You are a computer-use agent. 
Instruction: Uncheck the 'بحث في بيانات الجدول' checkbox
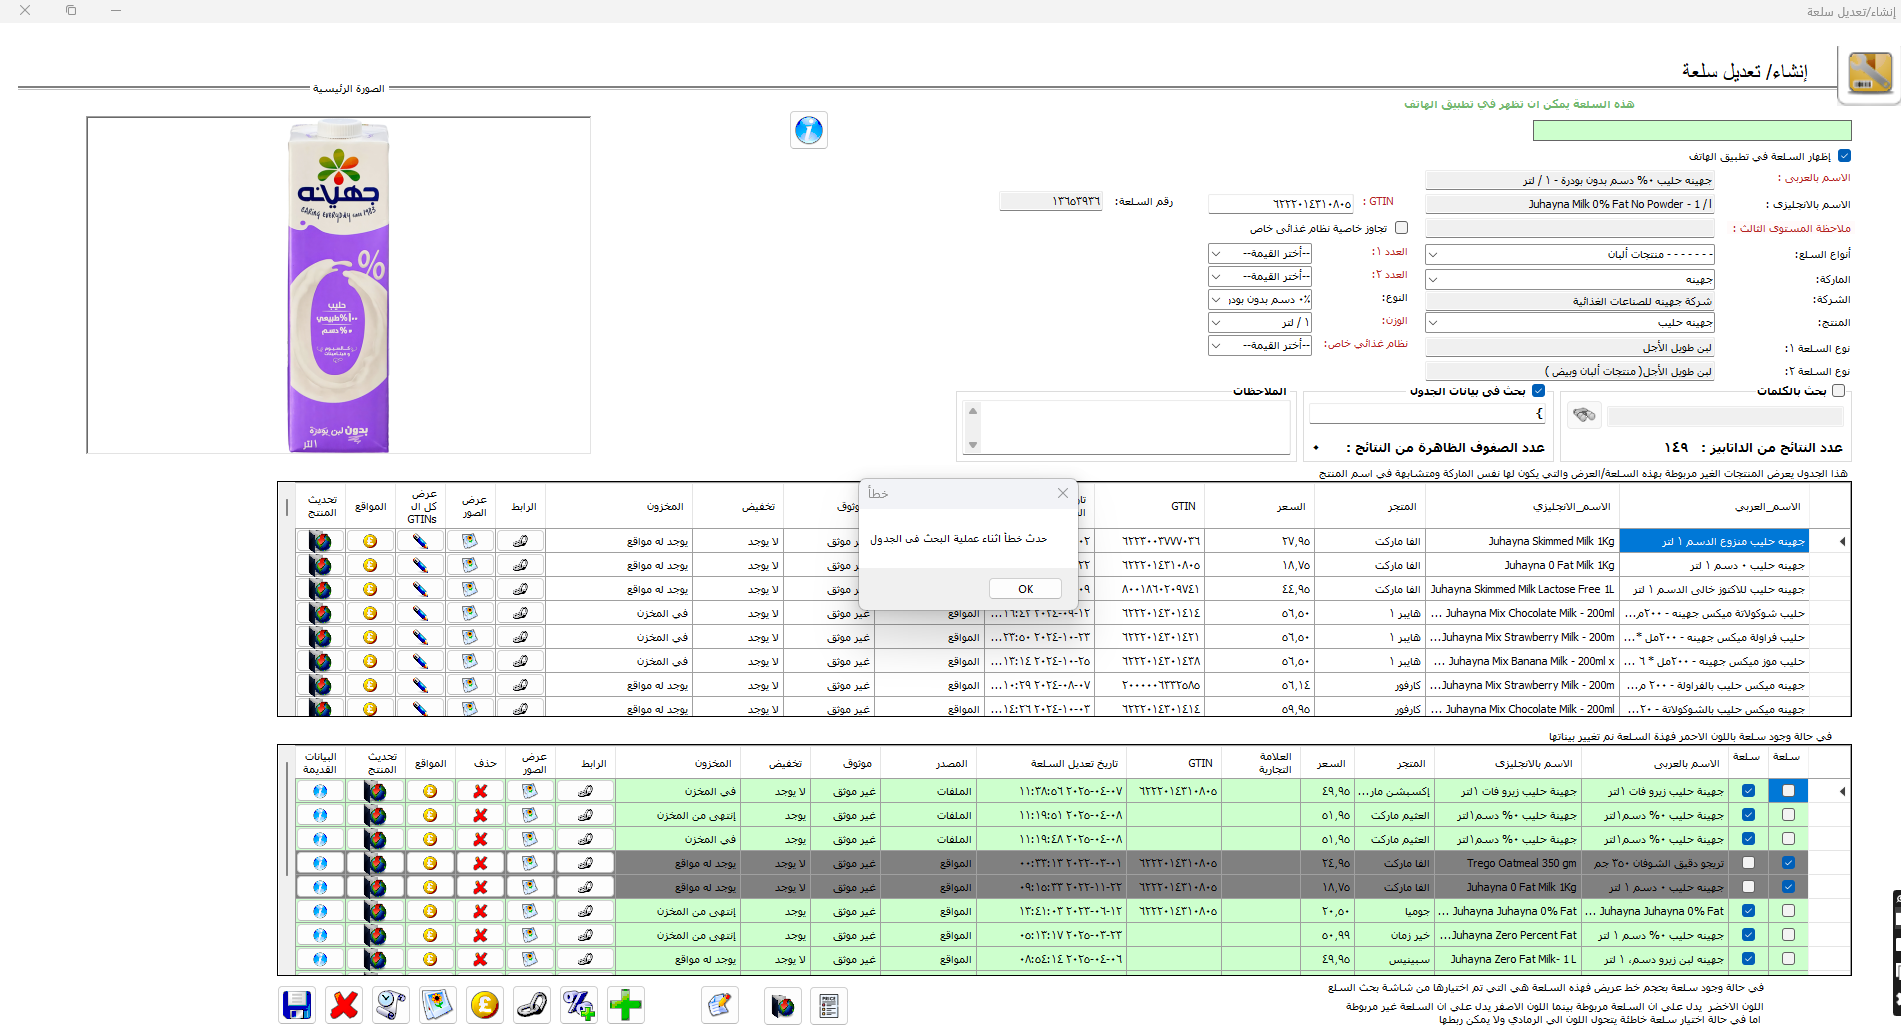pos(1538,391)
